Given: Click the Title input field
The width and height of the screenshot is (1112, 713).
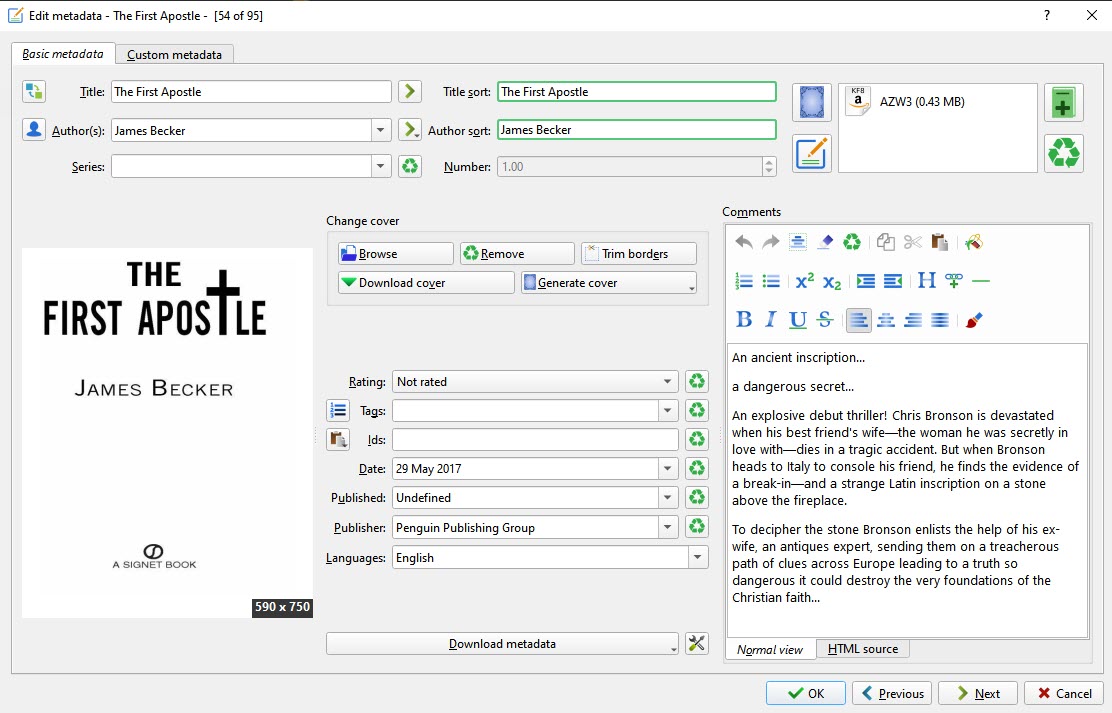Looking at the screenshot, I should pos(251,92).
